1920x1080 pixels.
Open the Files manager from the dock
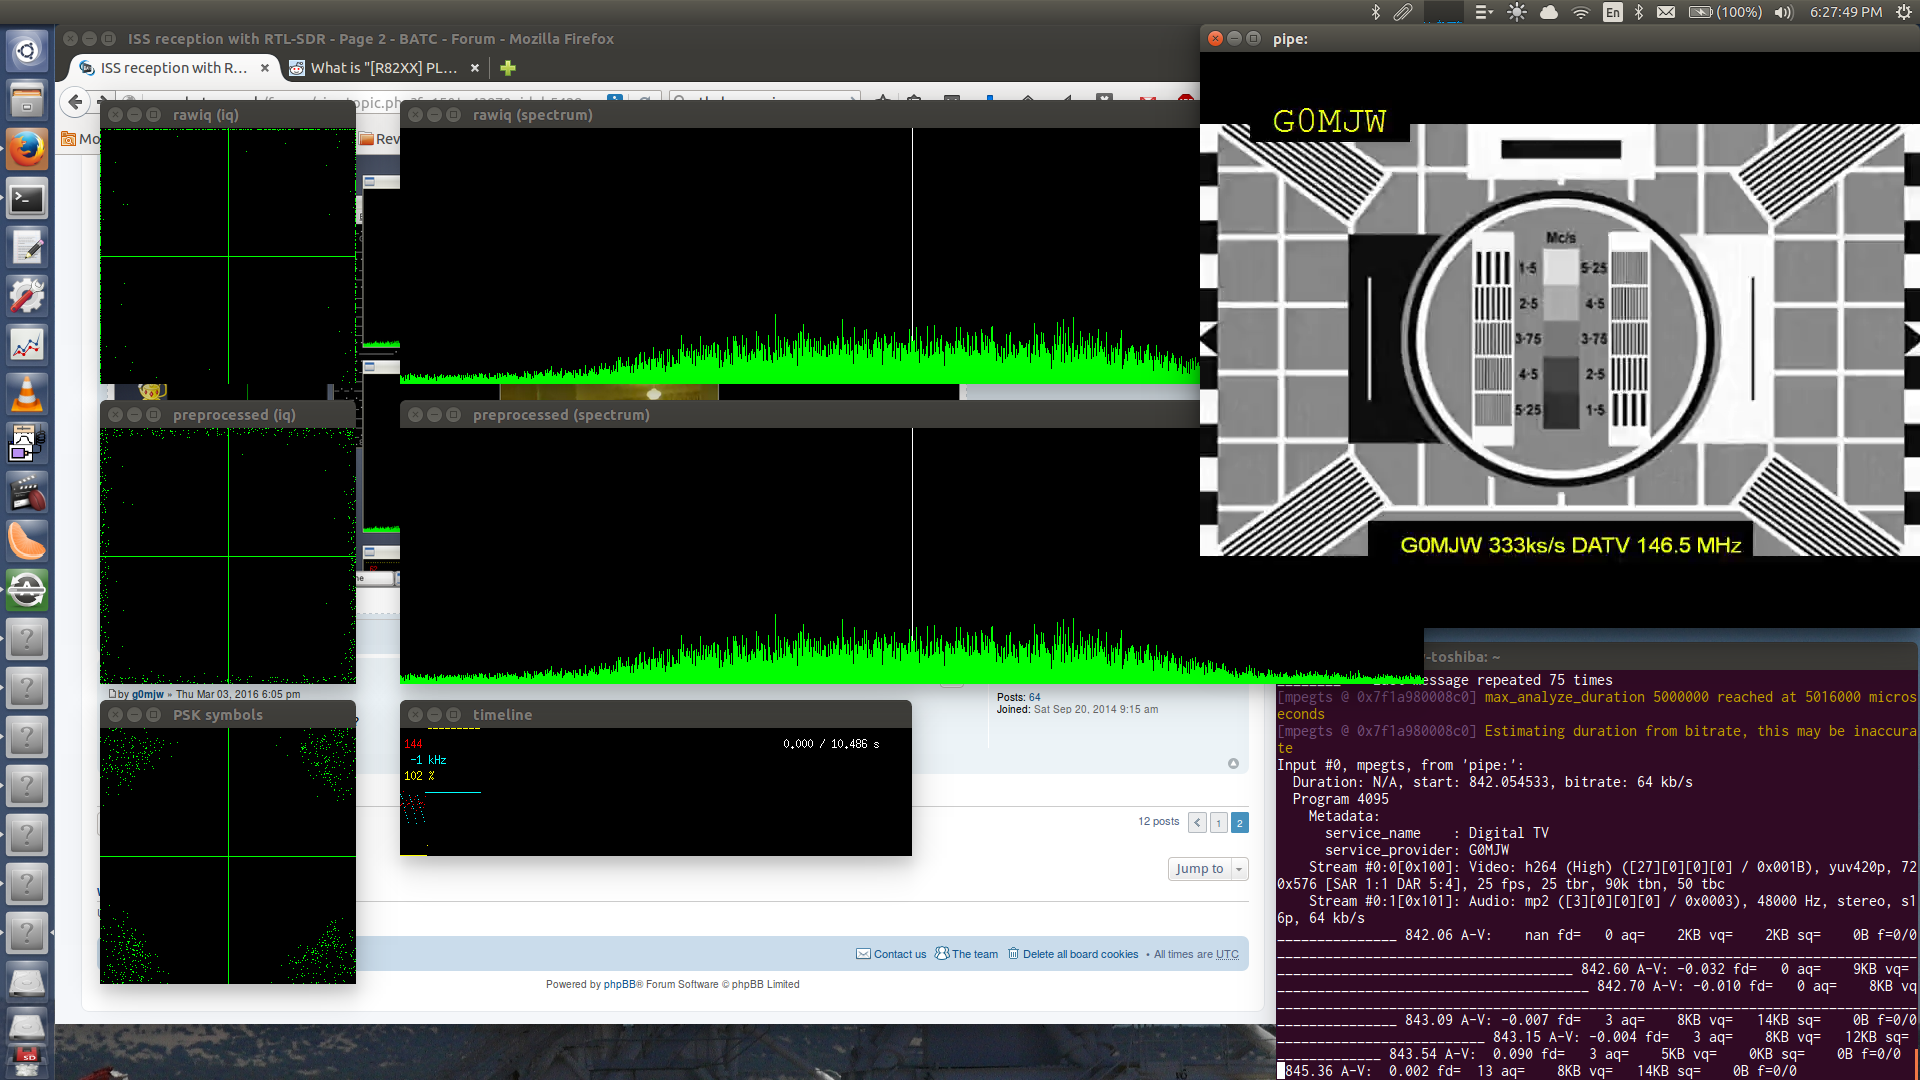tap(27, 100)
